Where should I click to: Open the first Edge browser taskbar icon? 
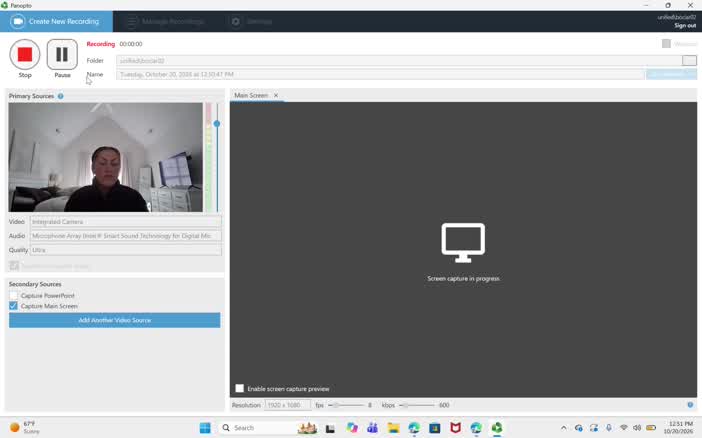[x=414, y=428]
